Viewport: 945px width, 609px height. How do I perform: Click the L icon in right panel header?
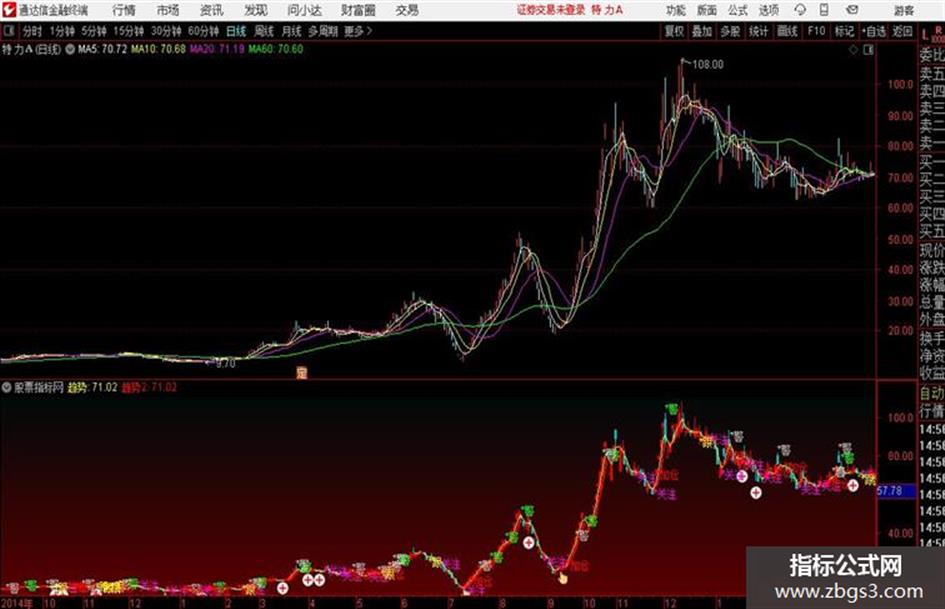(925, 35)
